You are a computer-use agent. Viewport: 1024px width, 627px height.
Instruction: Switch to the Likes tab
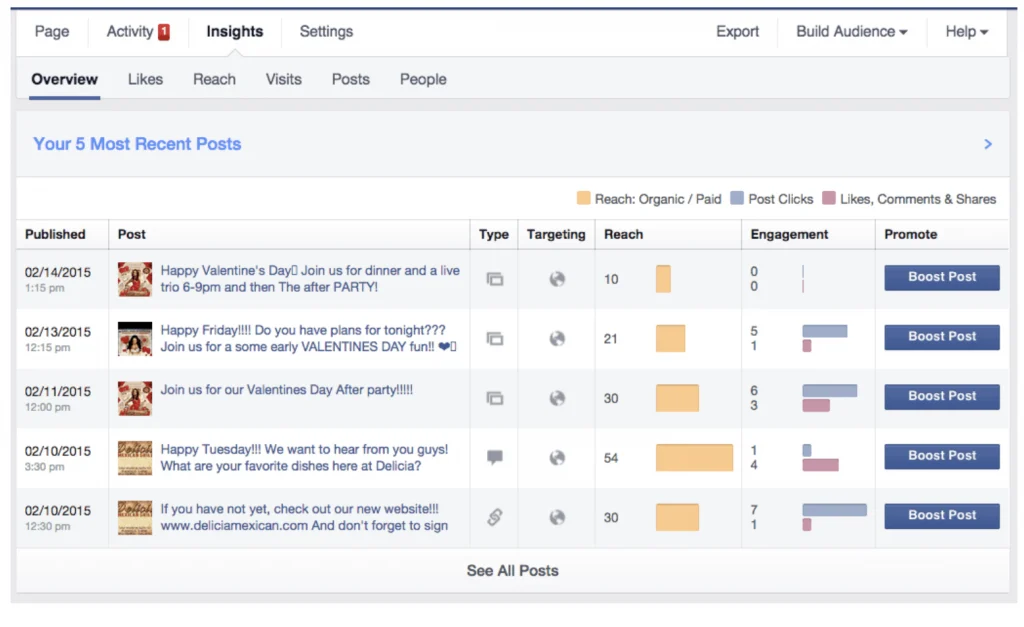pyautogui.click(x=145, y=79)
